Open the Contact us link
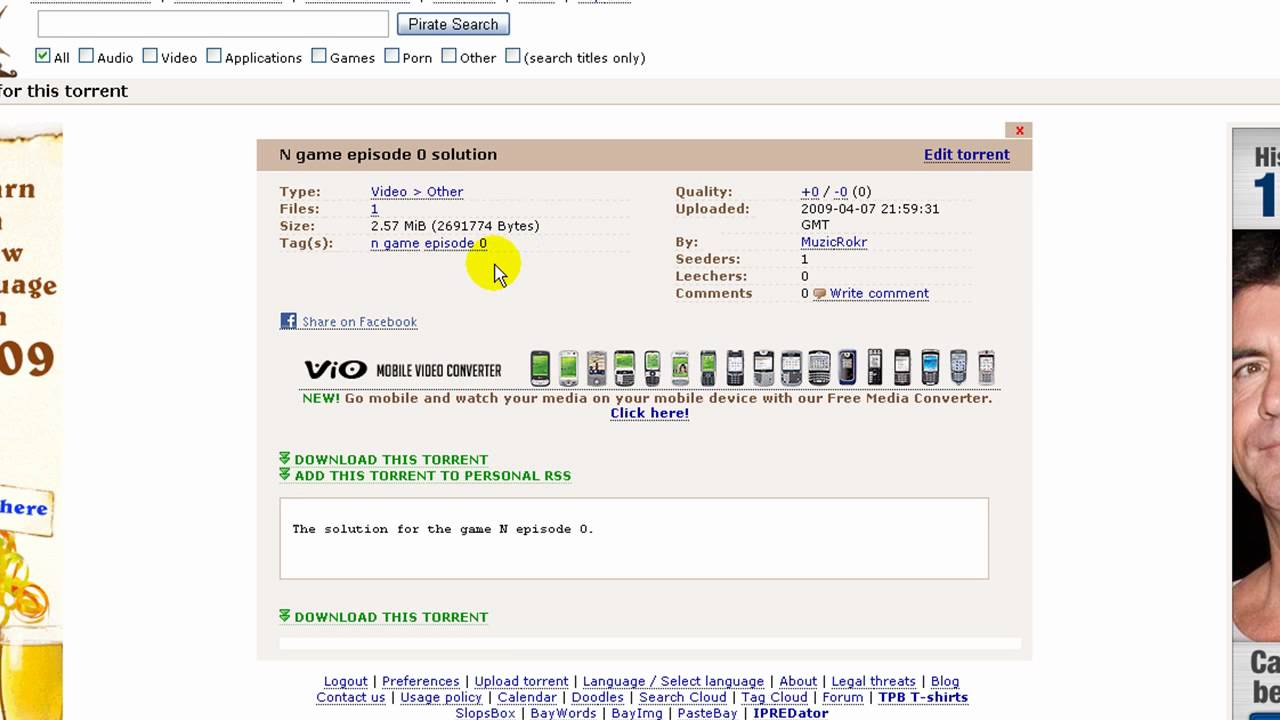1280x720 pixels. coord(351,697)
